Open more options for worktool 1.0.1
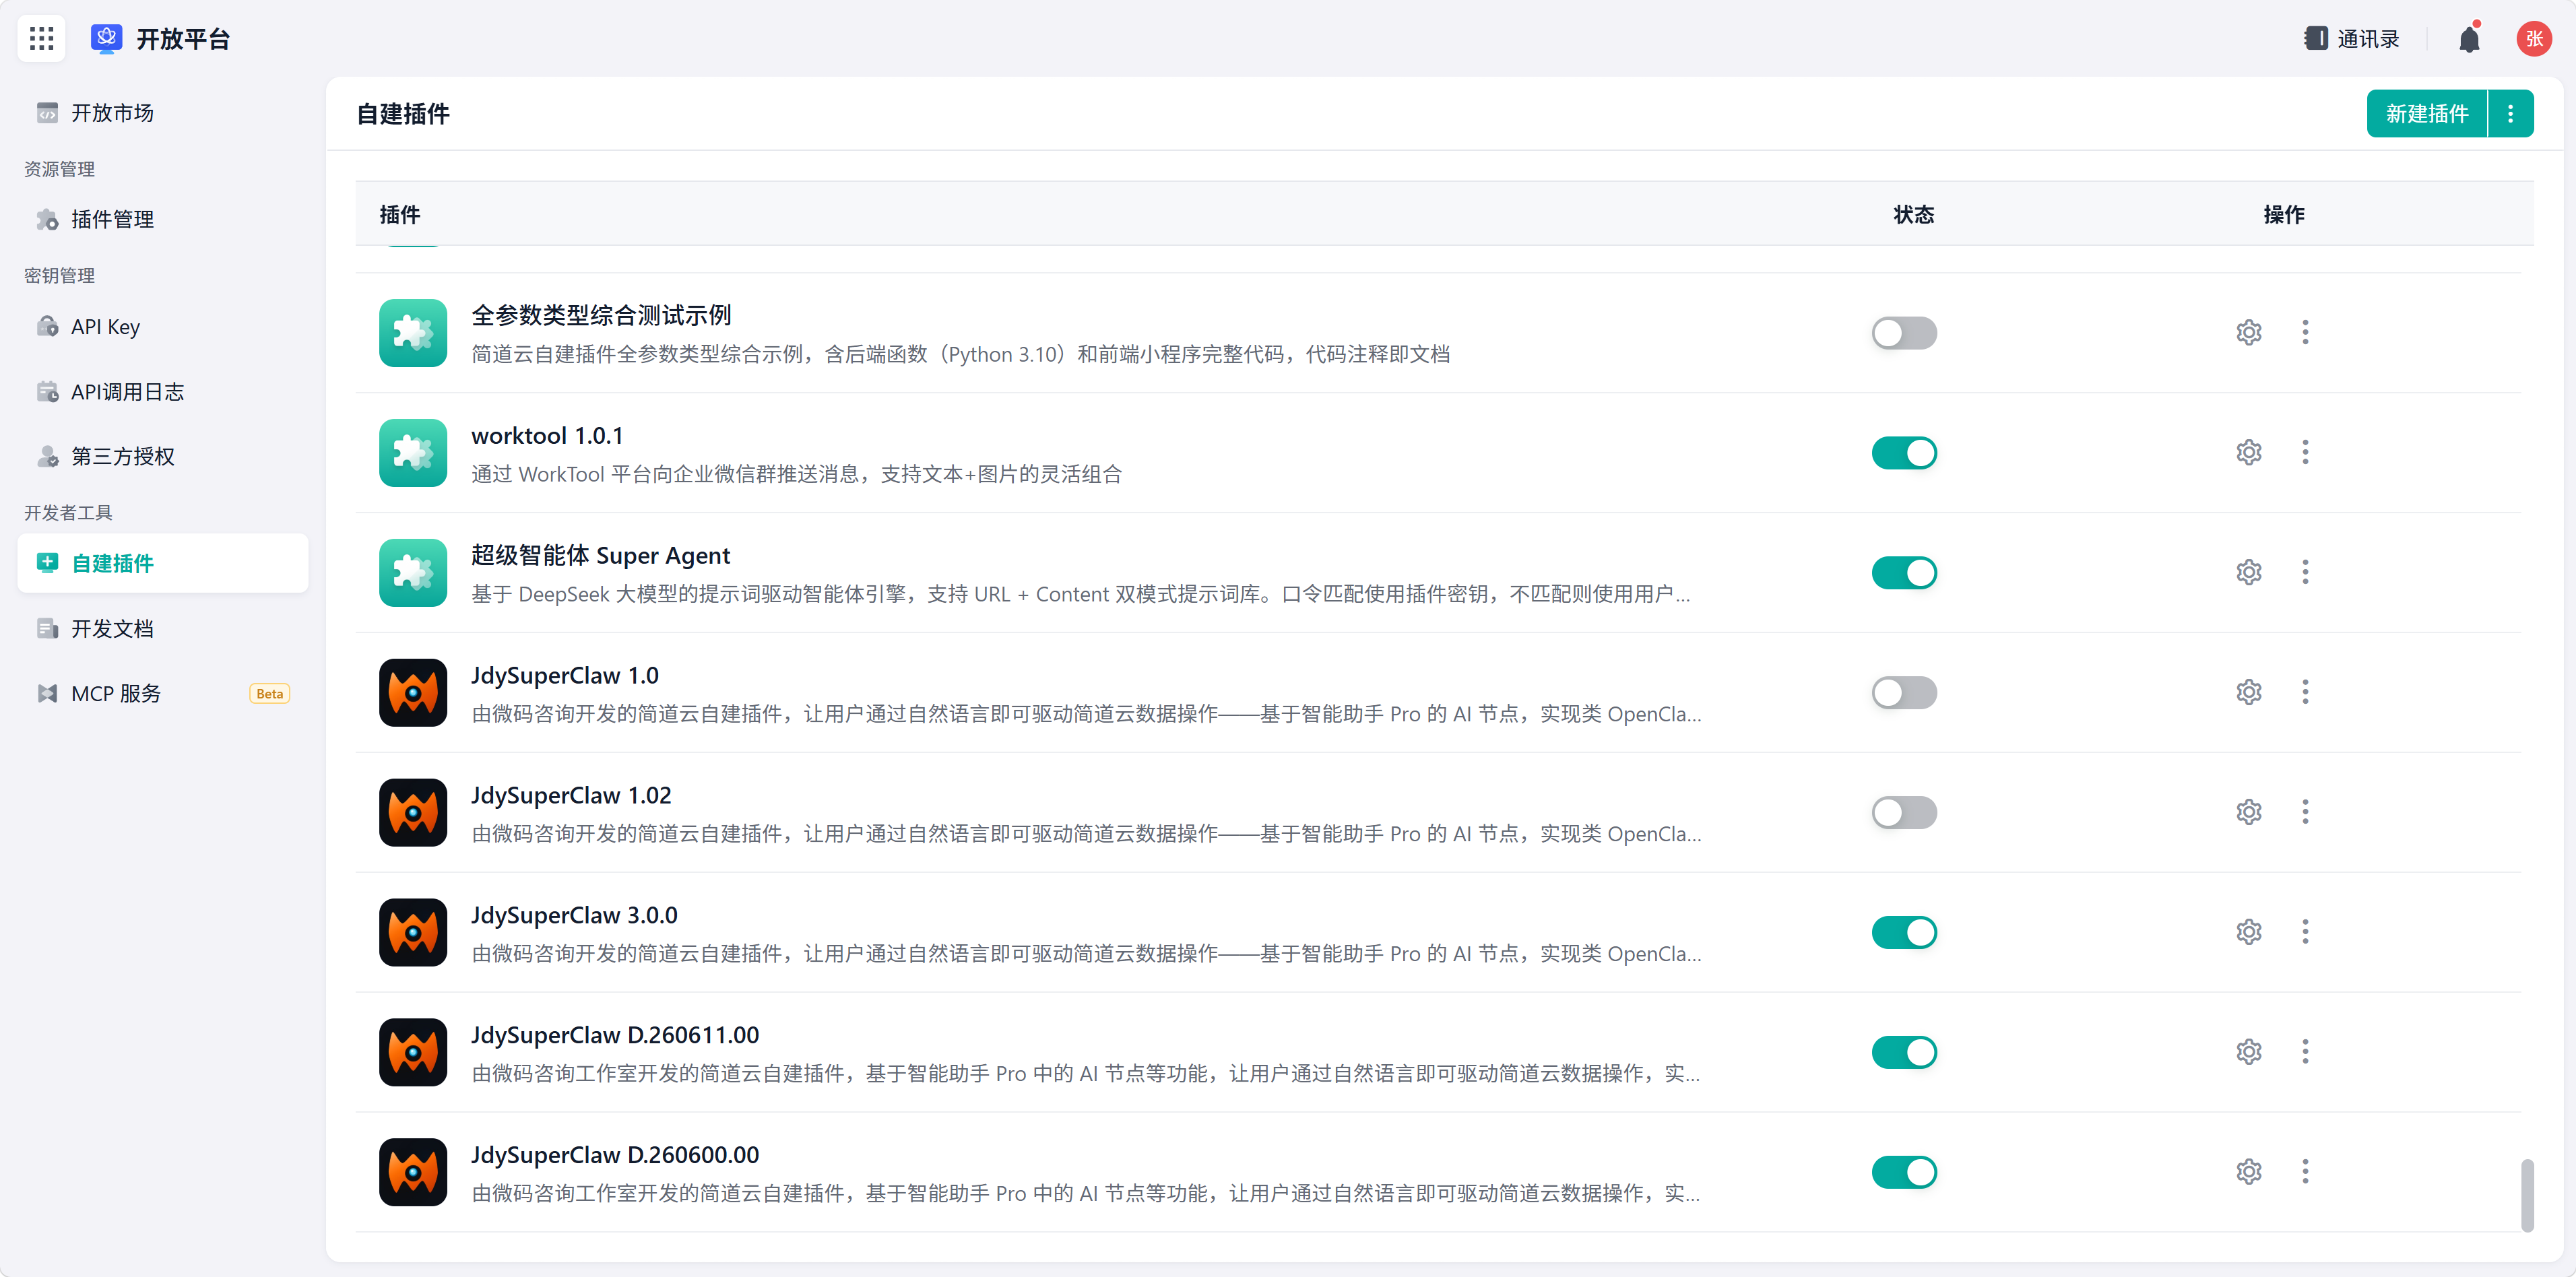 (2306, 452)
